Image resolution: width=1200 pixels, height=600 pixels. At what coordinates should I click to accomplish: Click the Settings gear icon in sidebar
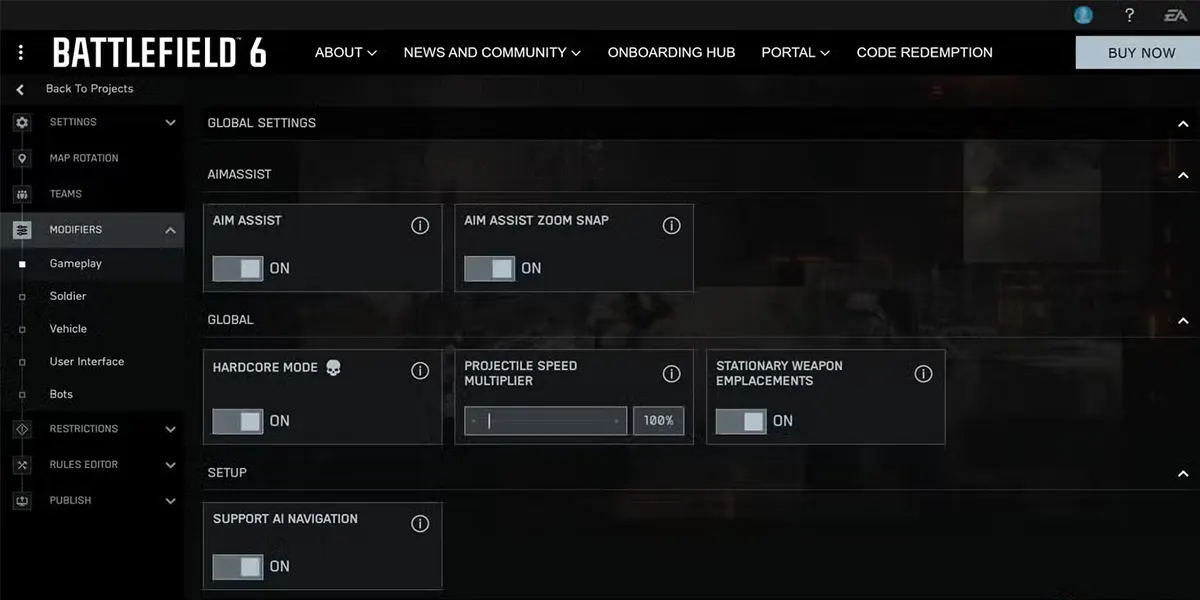[22, 122]
